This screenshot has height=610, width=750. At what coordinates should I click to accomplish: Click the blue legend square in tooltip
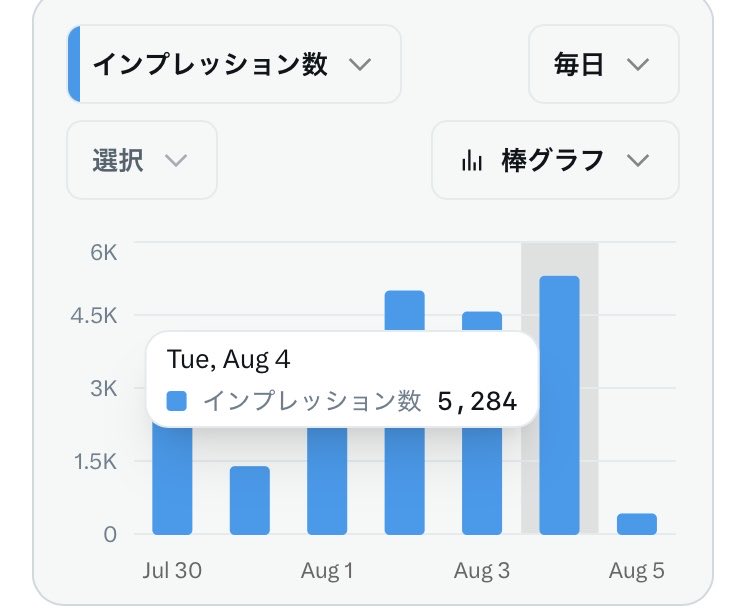(x=176, y=401)
